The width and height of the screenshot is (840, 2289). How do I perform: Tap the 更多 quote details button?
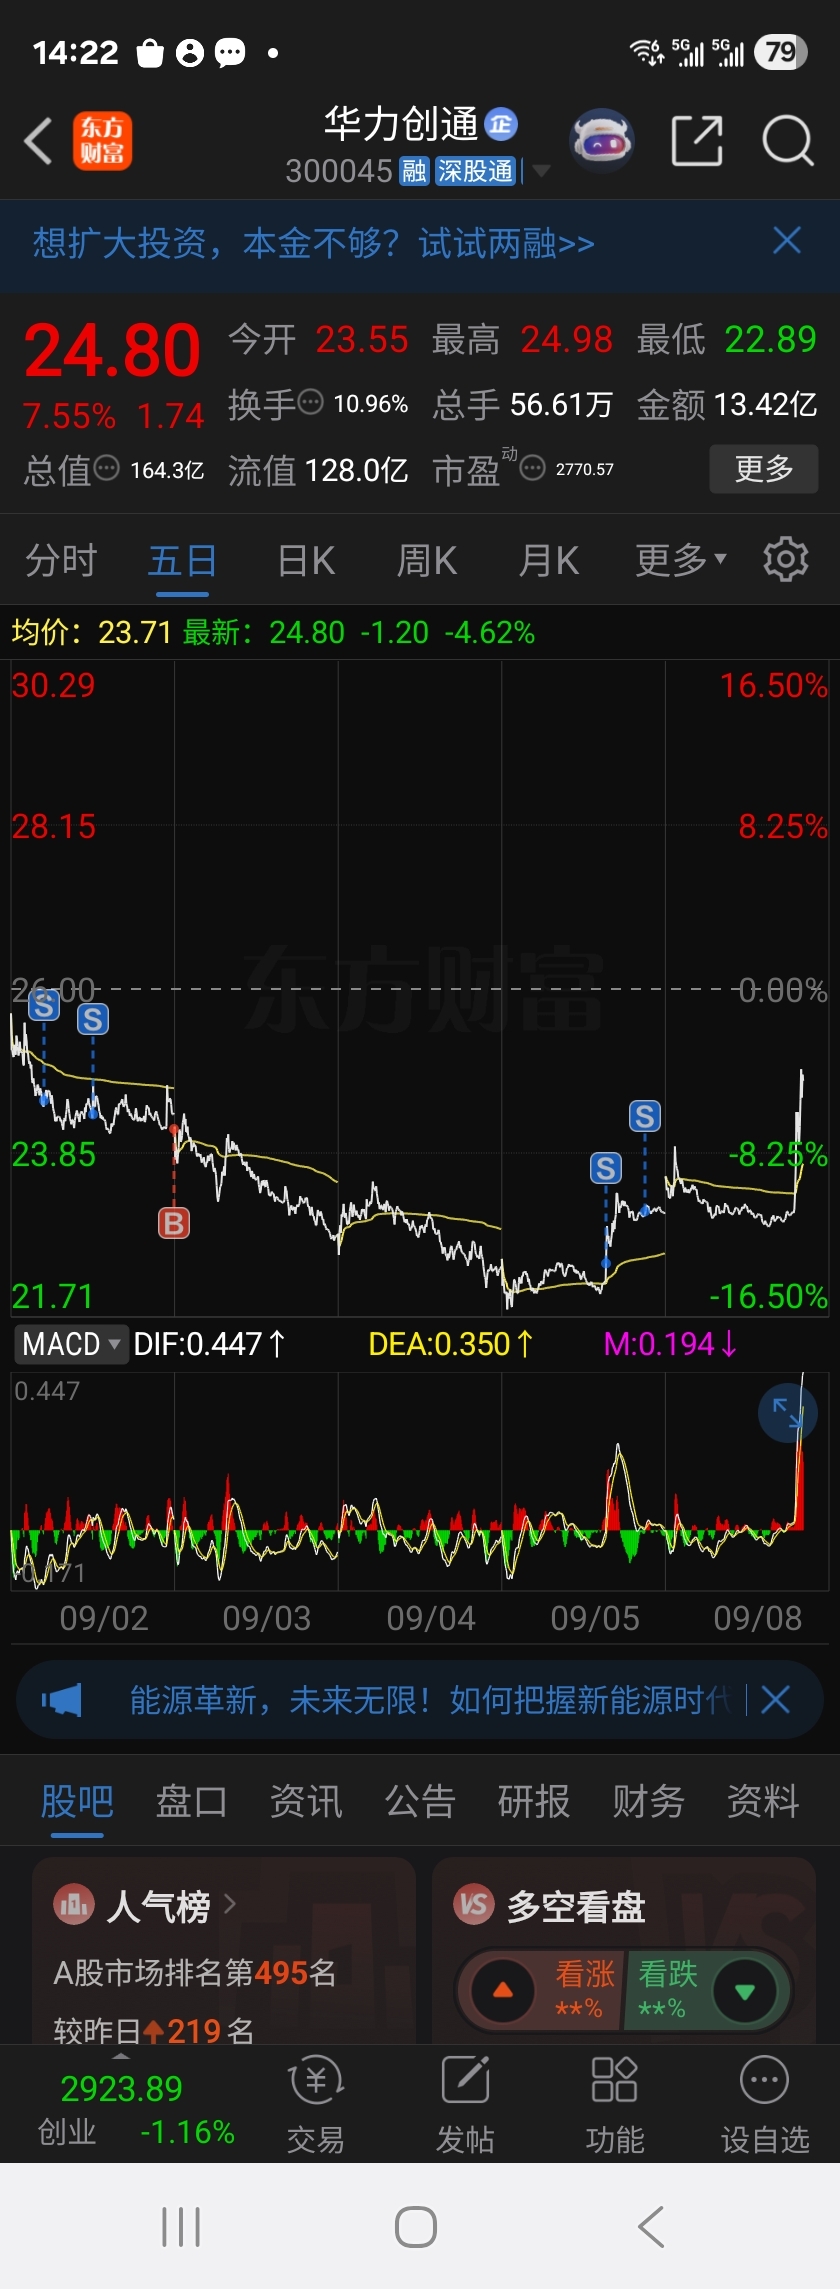tap(764, 468)
